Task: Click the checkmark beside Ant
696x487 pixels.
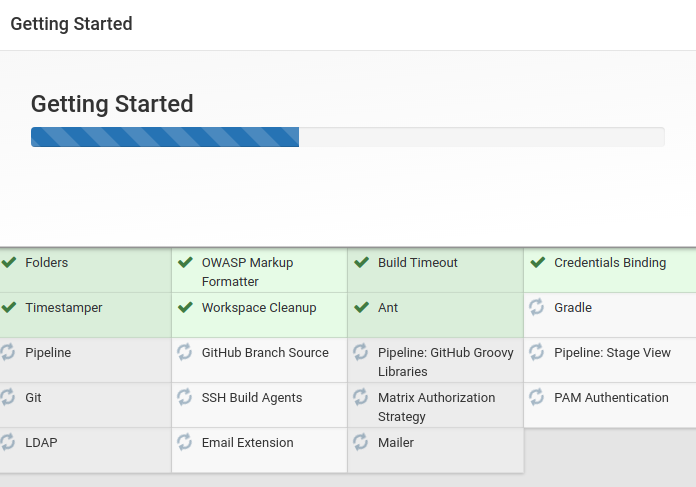Action: click(361, 307)
